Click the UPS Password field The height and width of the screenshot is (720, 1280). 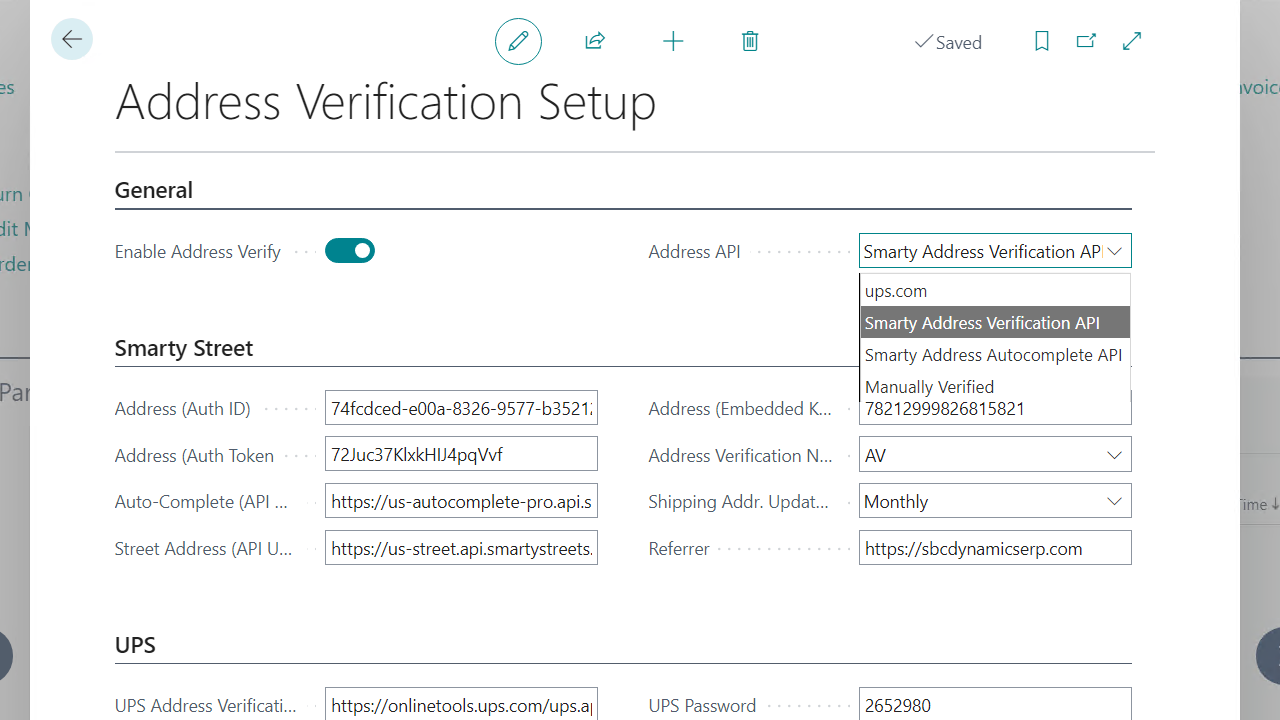995,705
